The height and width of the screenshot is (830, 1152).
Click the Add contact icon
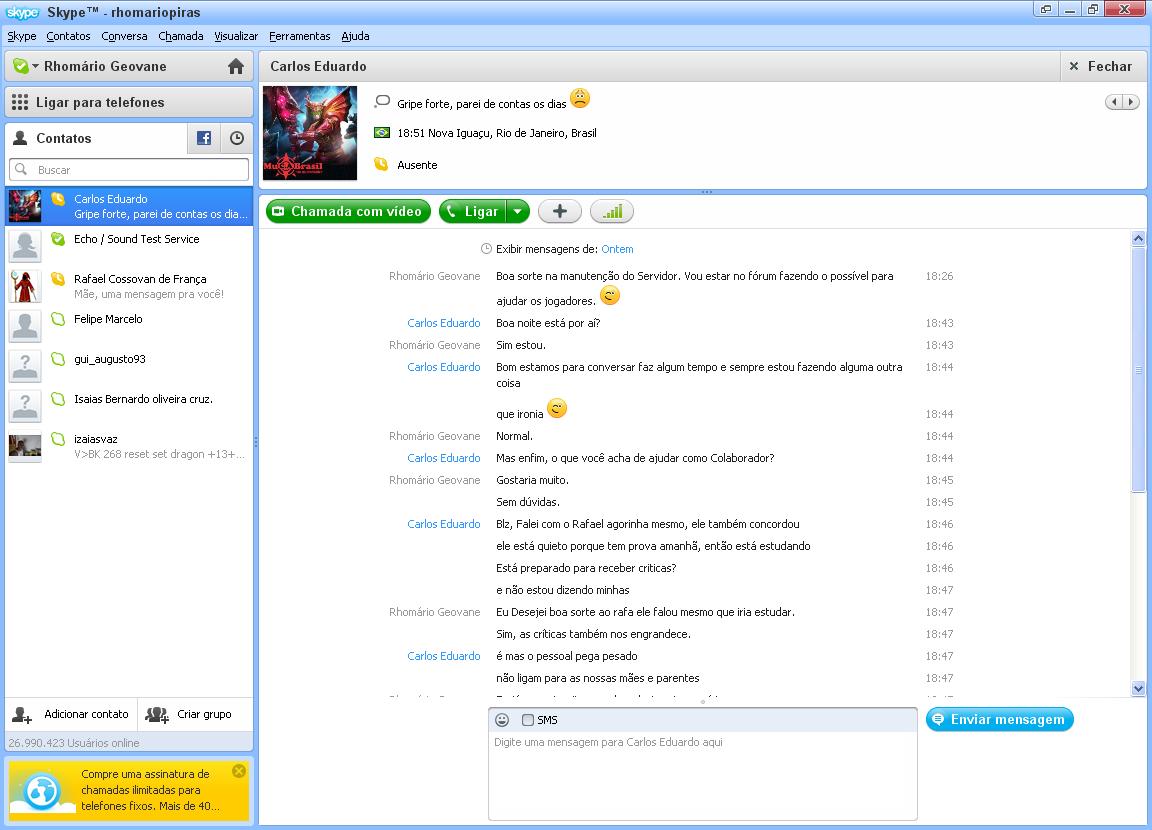[x=22, y=714]
